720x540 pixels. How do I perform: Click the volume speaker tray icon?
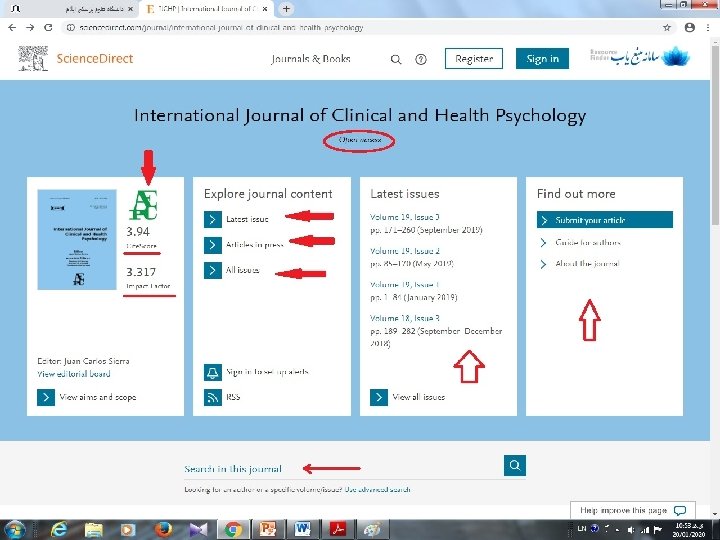631,530
